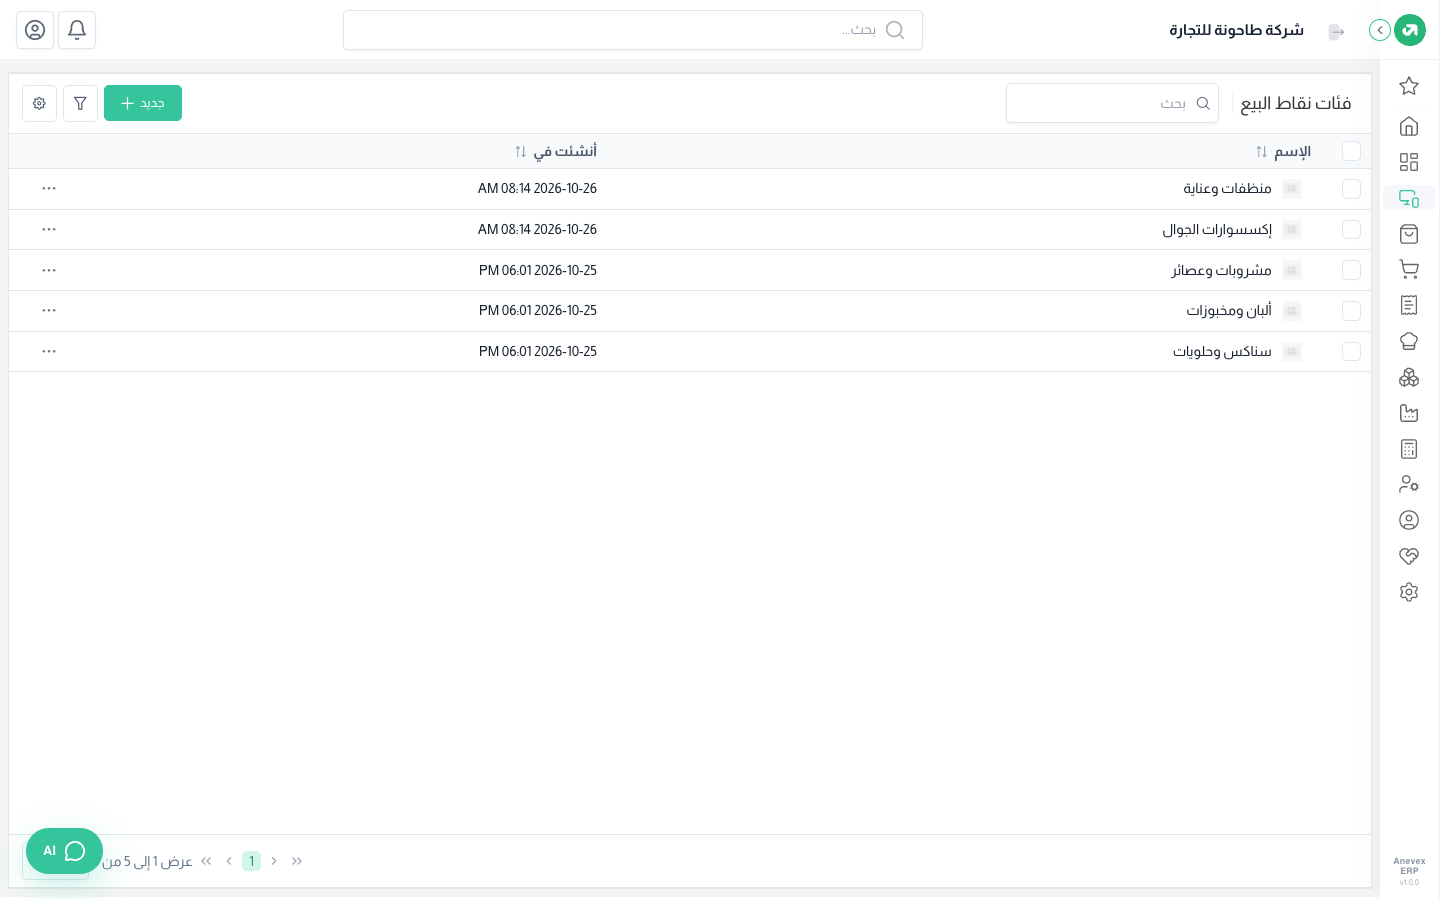Collapse the sidebar with the chevron button
This screenshot has width=1440, height=900.
tap(1380, 30)
